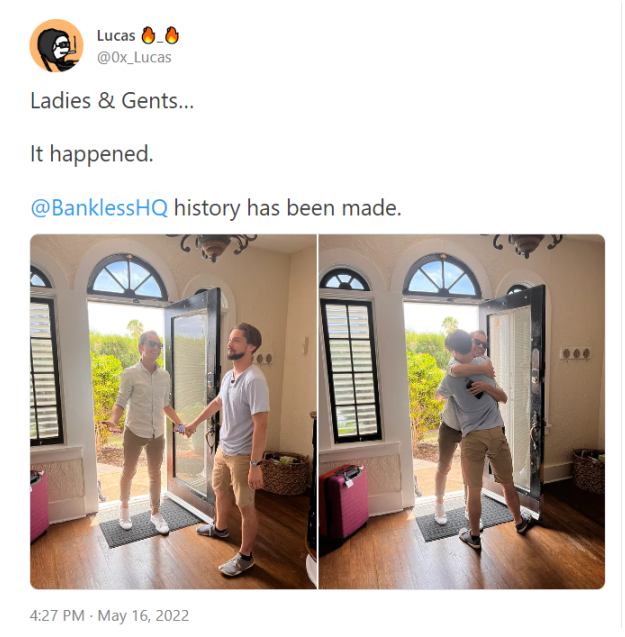This screenshot has width=625, height=637.
Task: Open the @BanklessHQ mention link
Action: [x=99, y=208]
